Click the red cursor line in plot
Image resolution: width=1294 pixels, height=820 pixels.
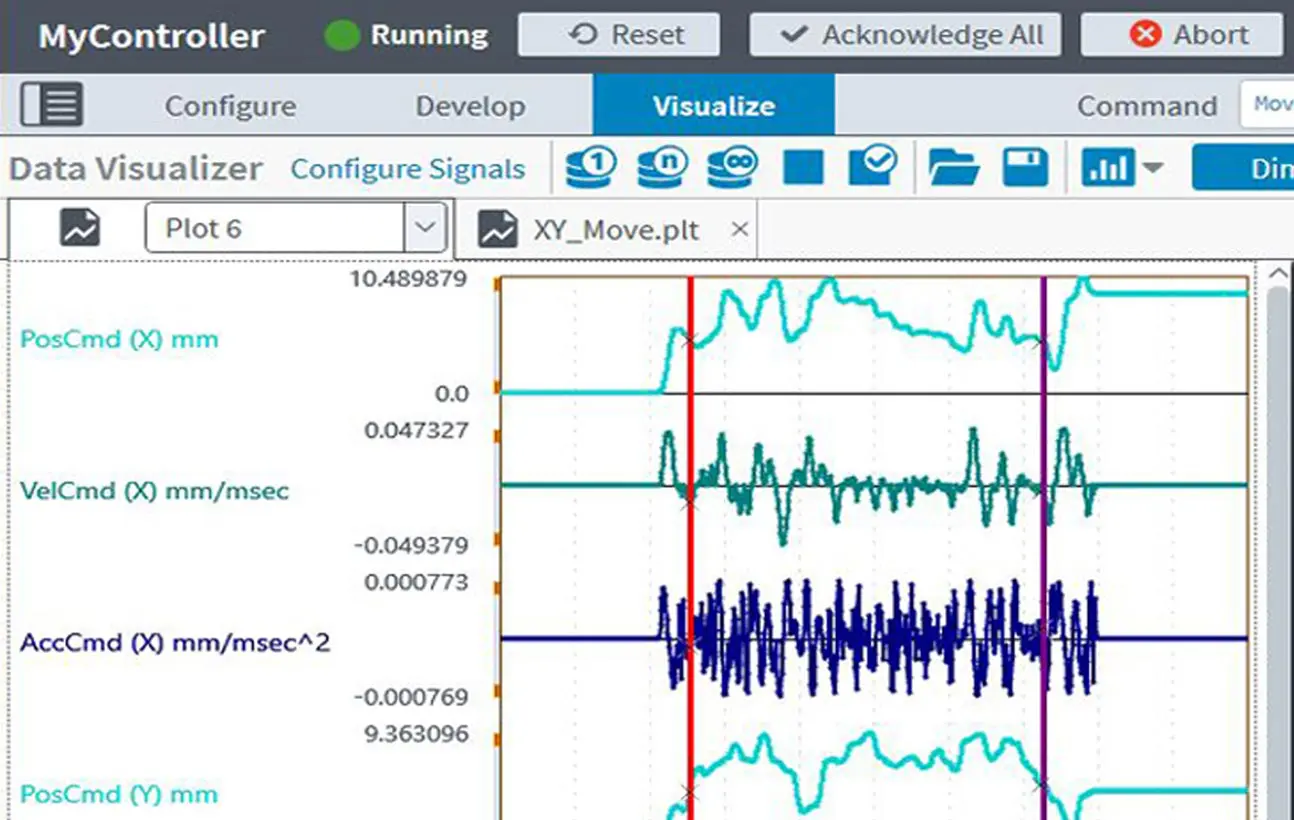click(690, 560)
